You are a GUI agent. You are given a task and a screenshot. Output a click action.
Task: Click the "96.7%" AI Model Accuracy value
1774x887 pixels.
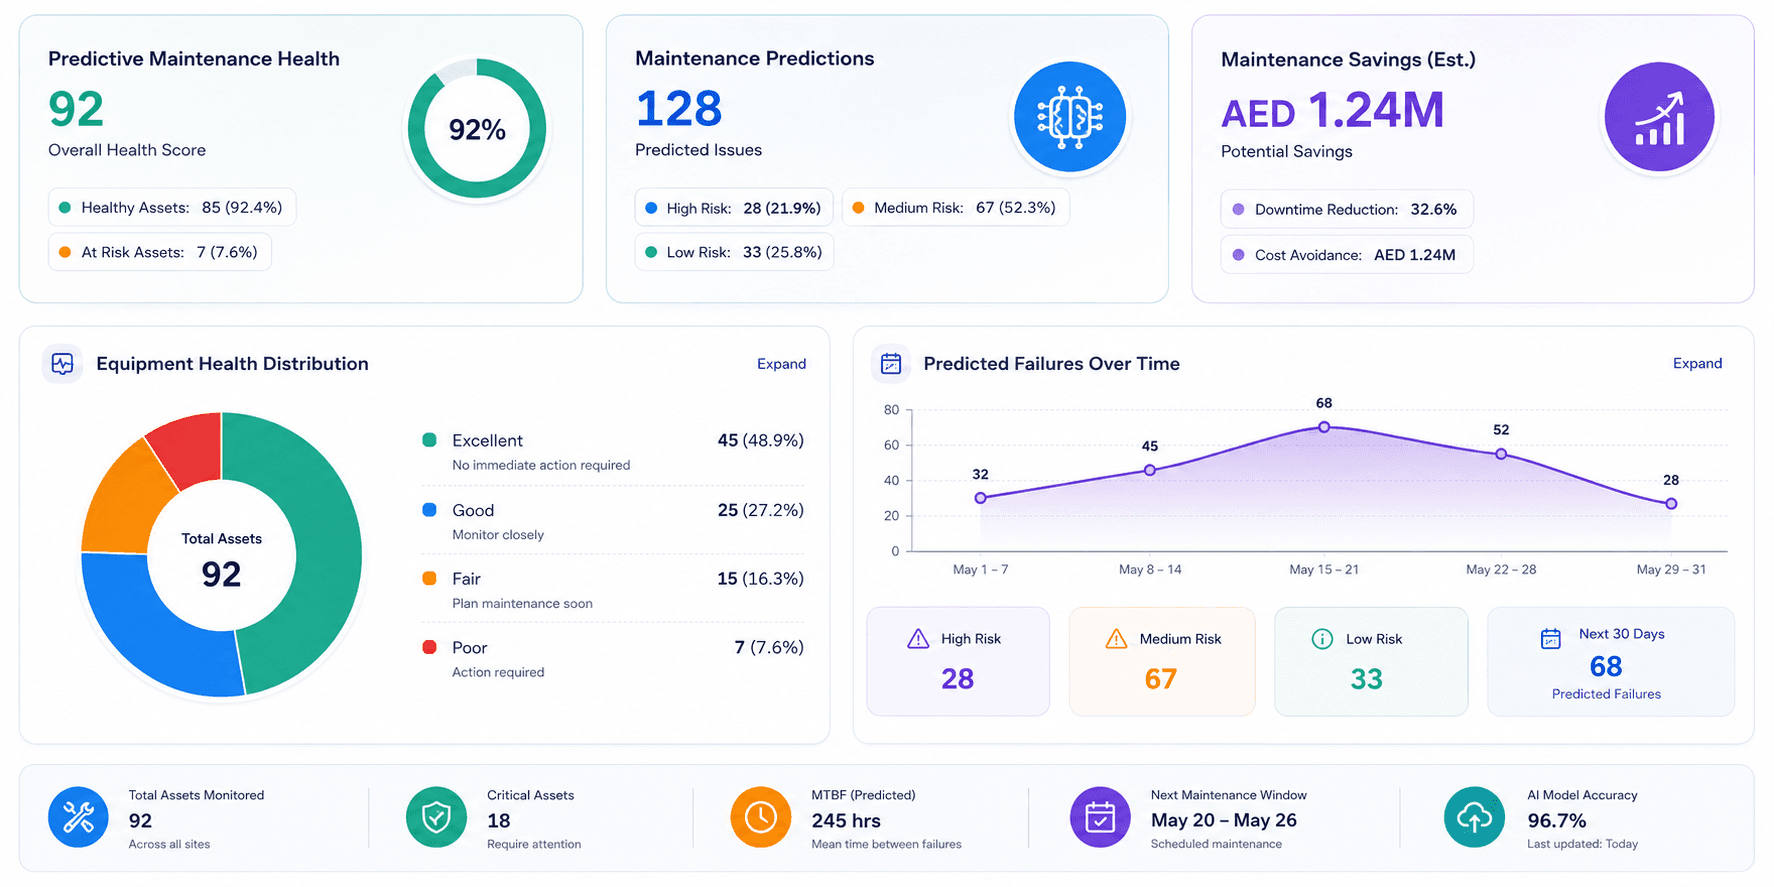pyautogui.click(x=1556, y=821)
